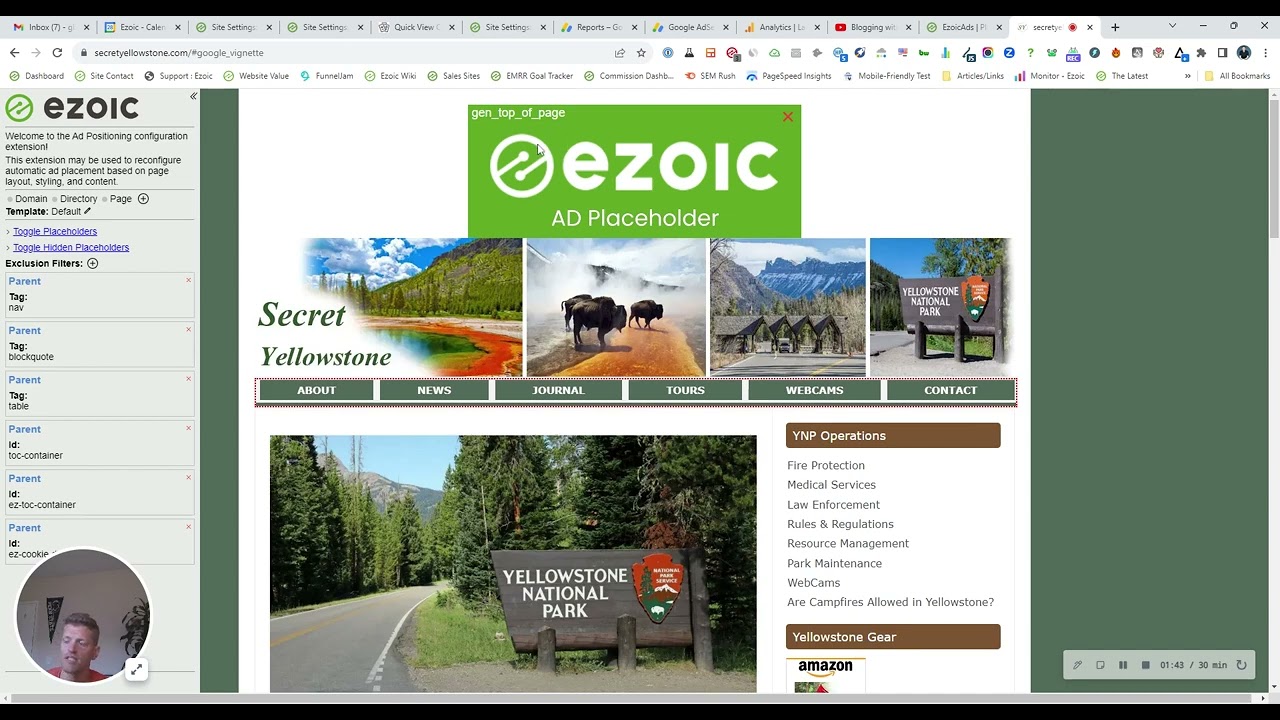Open the recorder sticky note tool

[x=1100, y=665]
